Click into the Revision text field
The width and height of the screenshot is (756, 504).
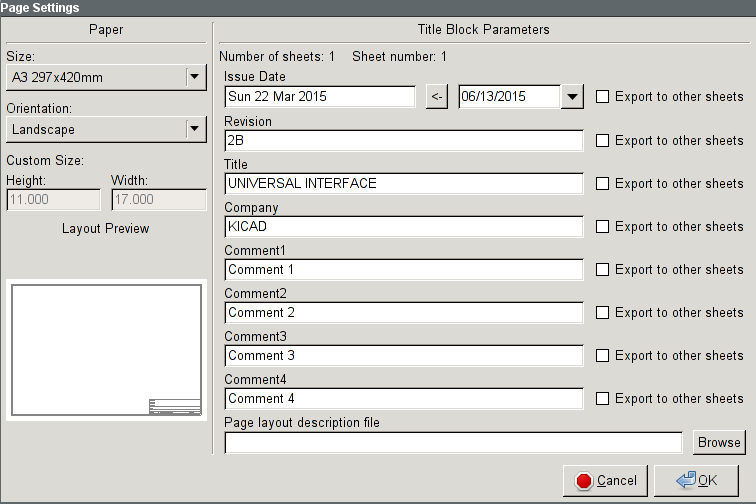(x=403, y=141)
